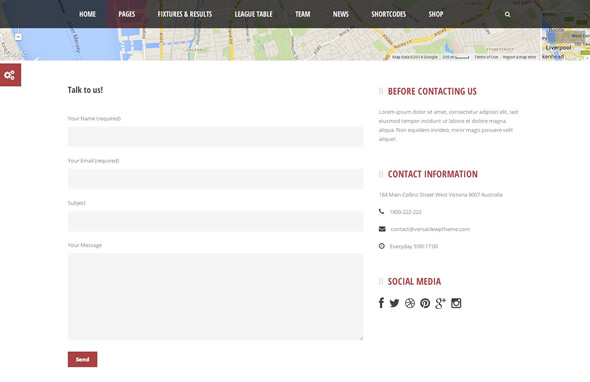Click the Send button
Viewport: 590px width, 382px height.
click(82, 359)
